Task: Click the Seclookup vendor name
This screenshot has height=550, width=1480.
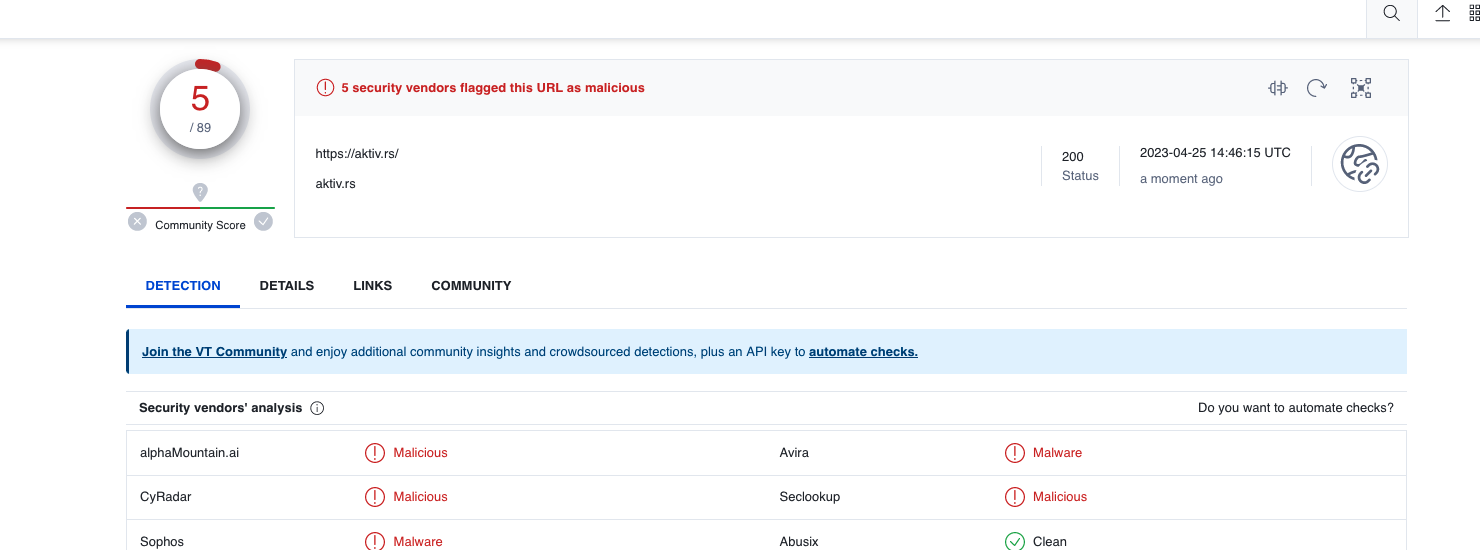Action: tap(810, 497)
